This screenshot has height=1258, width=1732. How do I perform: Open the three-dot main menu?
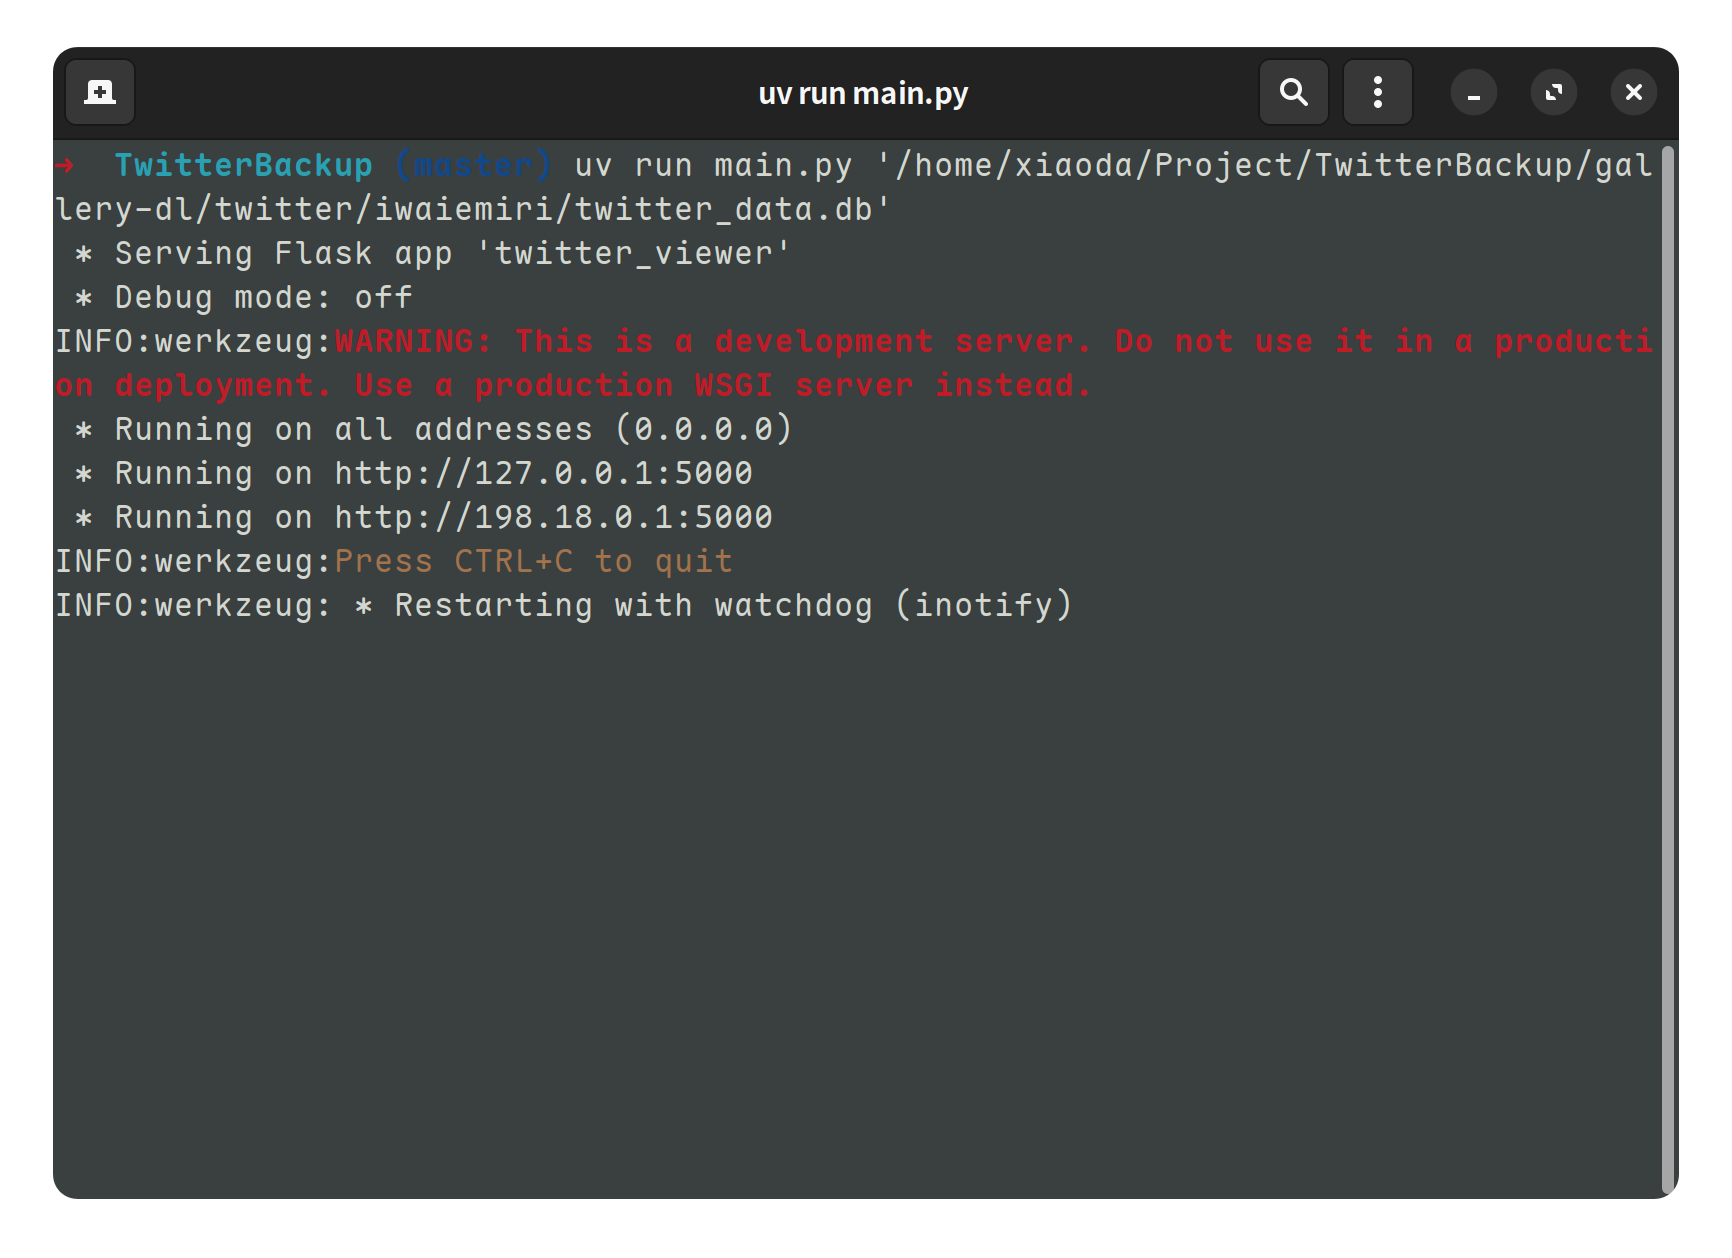(1378, 93)
